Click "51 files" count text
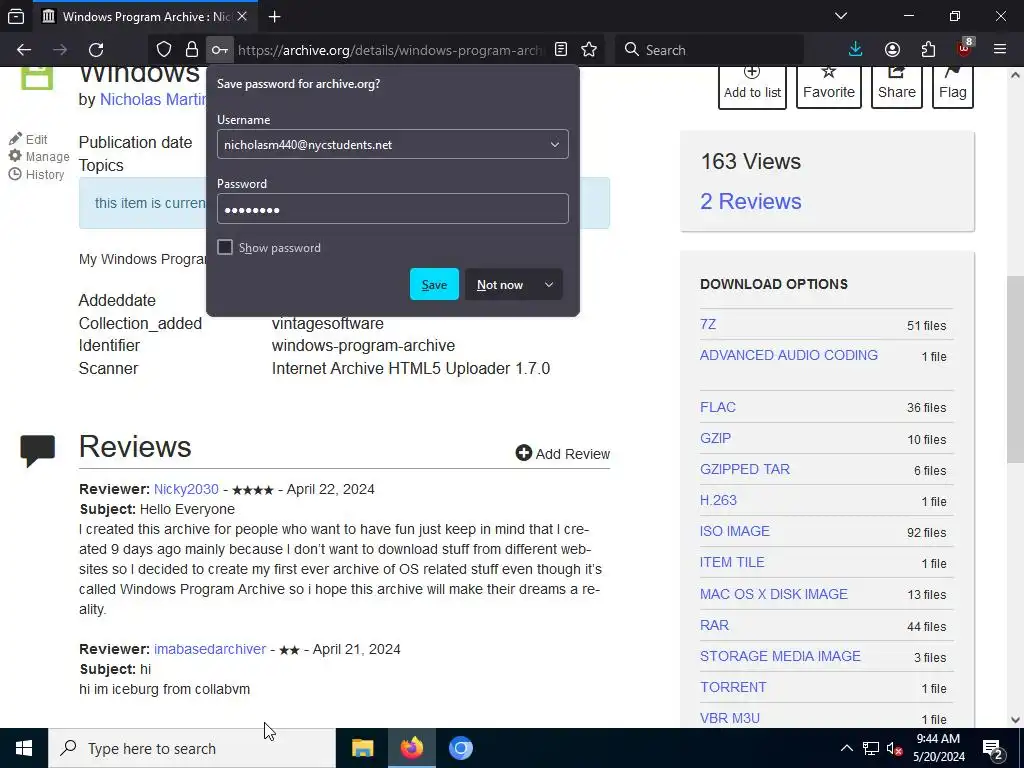Screen dimensions: 1024x768 point(926,325)
